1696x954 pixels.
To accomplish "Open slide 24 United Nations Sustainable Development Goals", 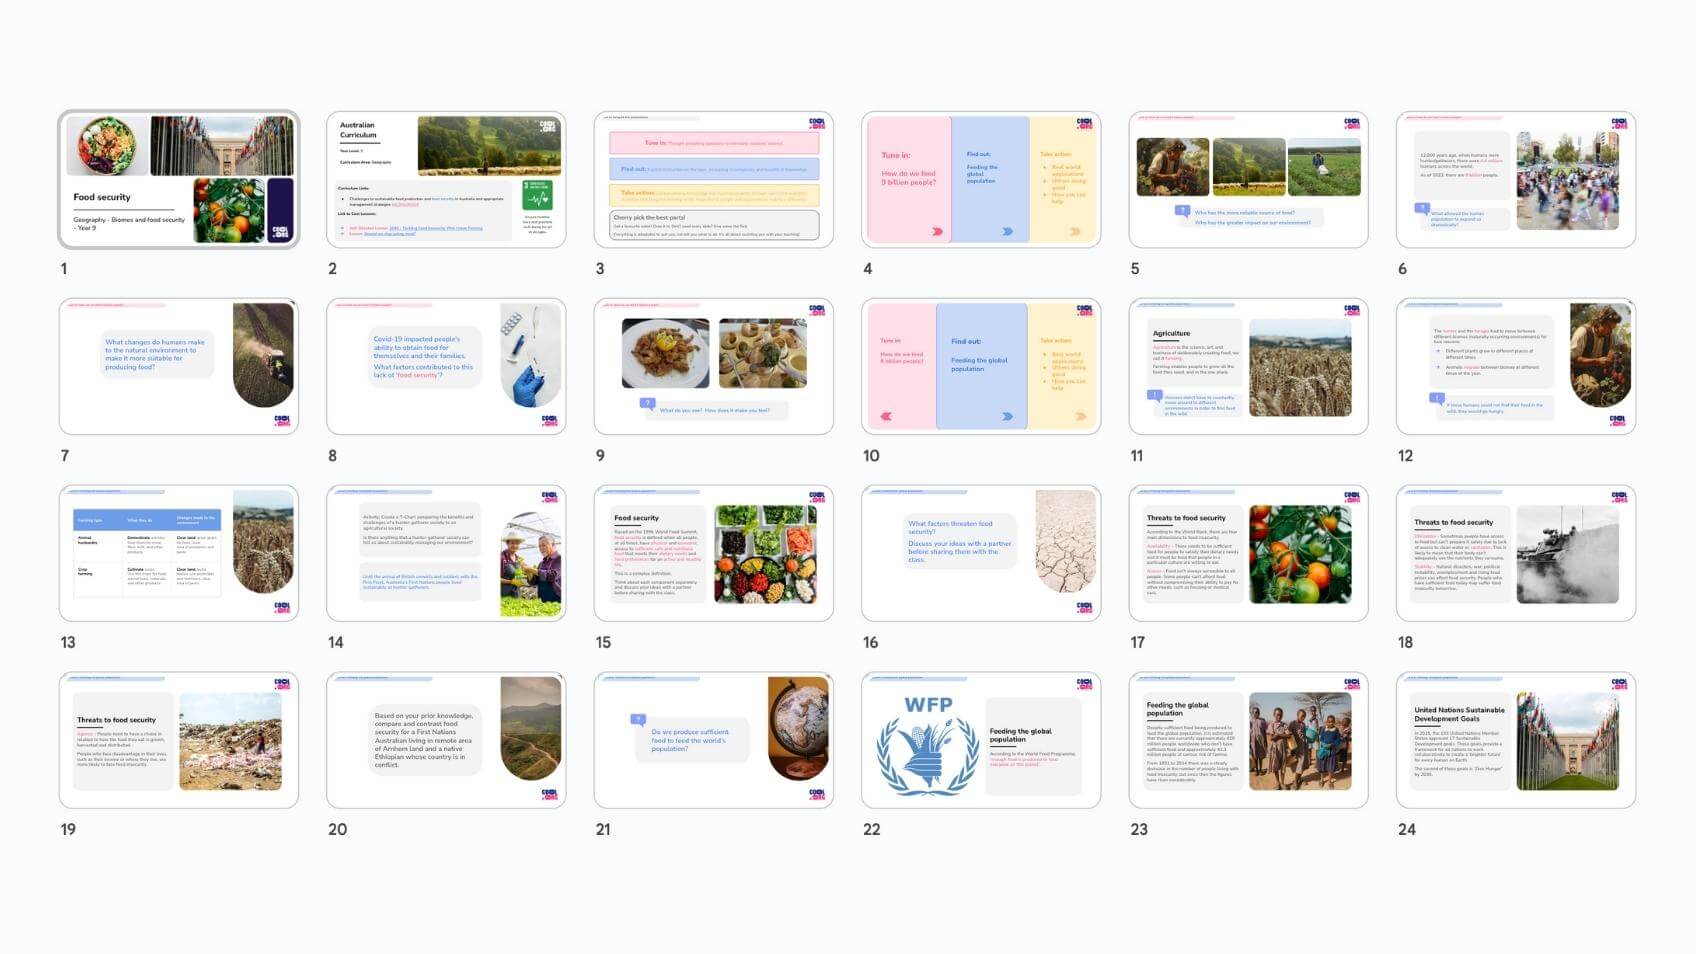I will pyautogui.click(x=1515, y=740).
